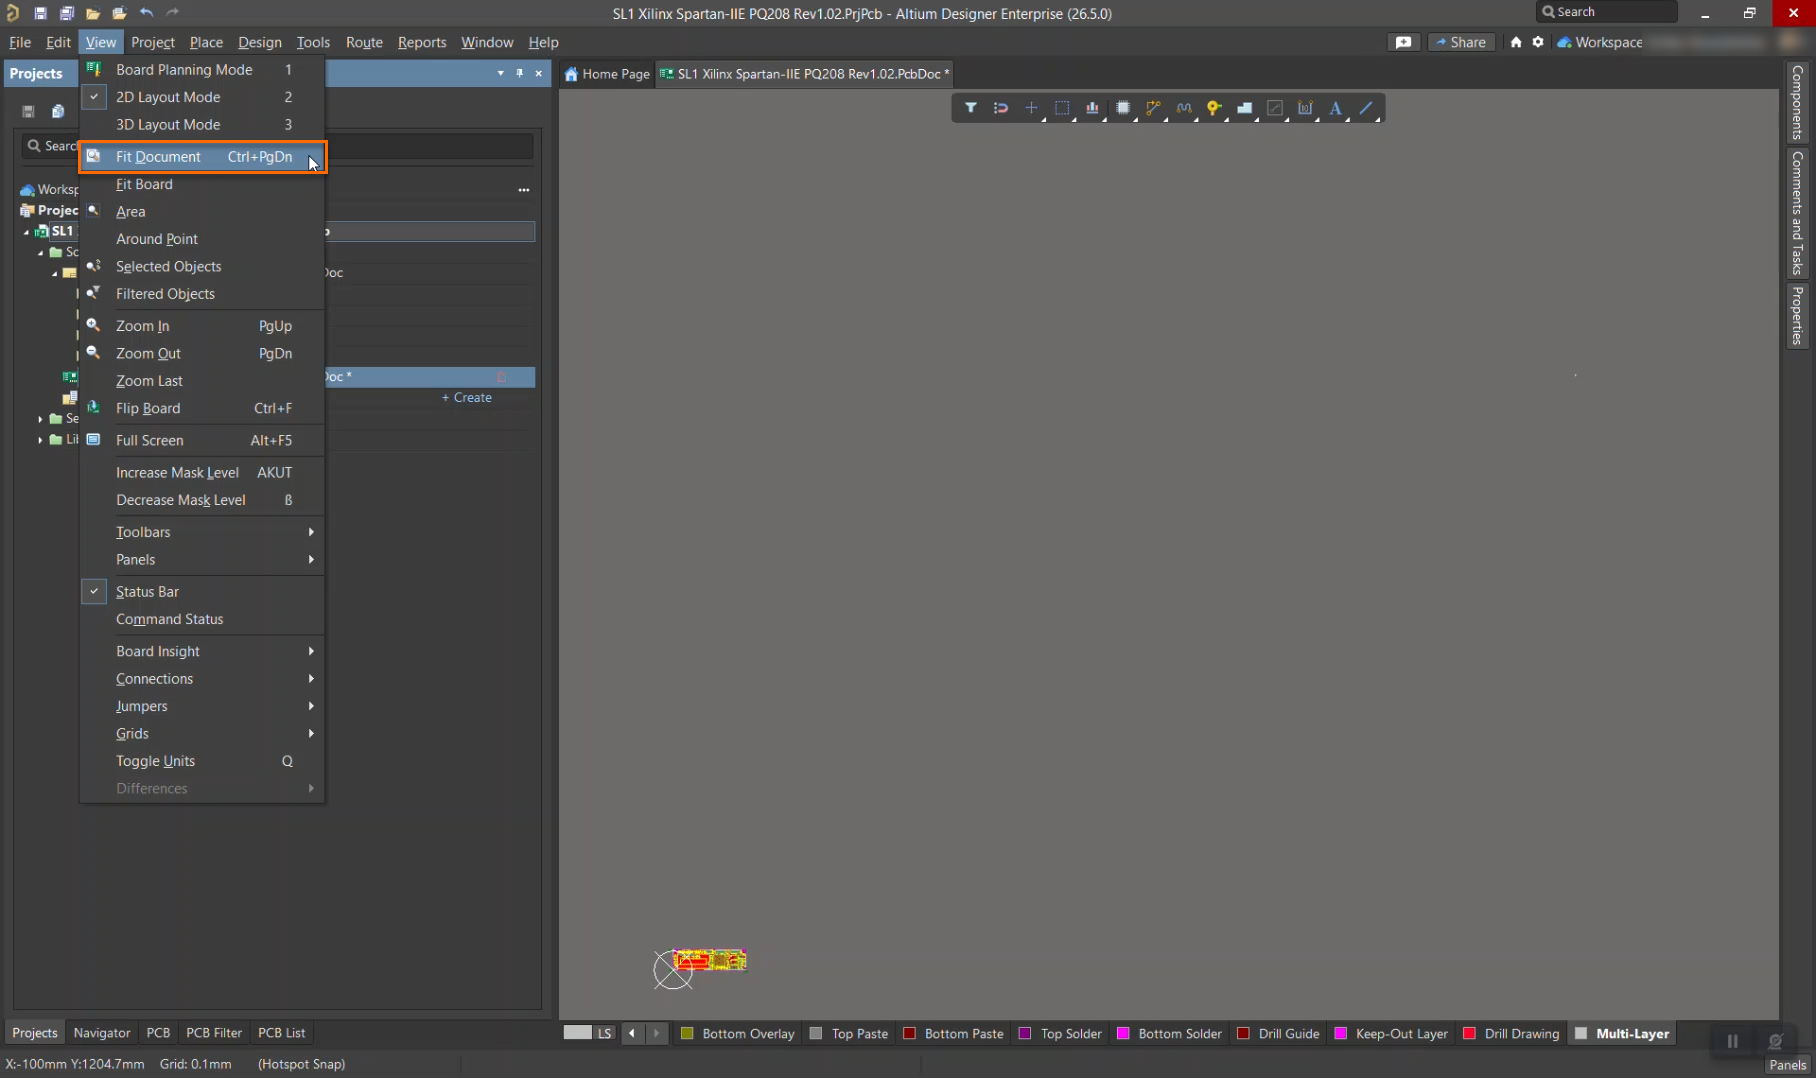The height and width of the screenshot is (1078, 1816).
Task: Activate the snapping options toolbar icon
Action: tap(1000, 108)
